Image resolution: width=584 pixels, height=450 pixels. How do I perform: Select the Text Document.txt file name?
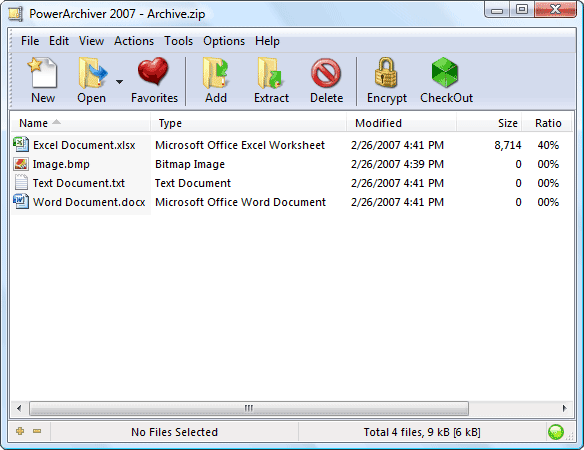pos(79,183)
